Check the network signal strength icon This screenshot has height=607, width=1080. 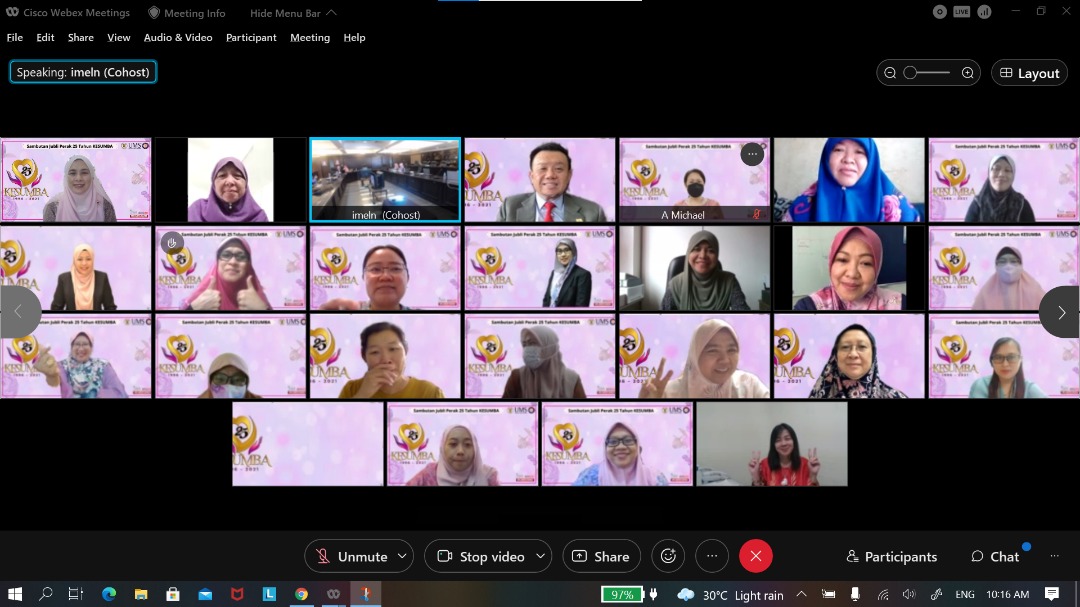coord(984,12)
